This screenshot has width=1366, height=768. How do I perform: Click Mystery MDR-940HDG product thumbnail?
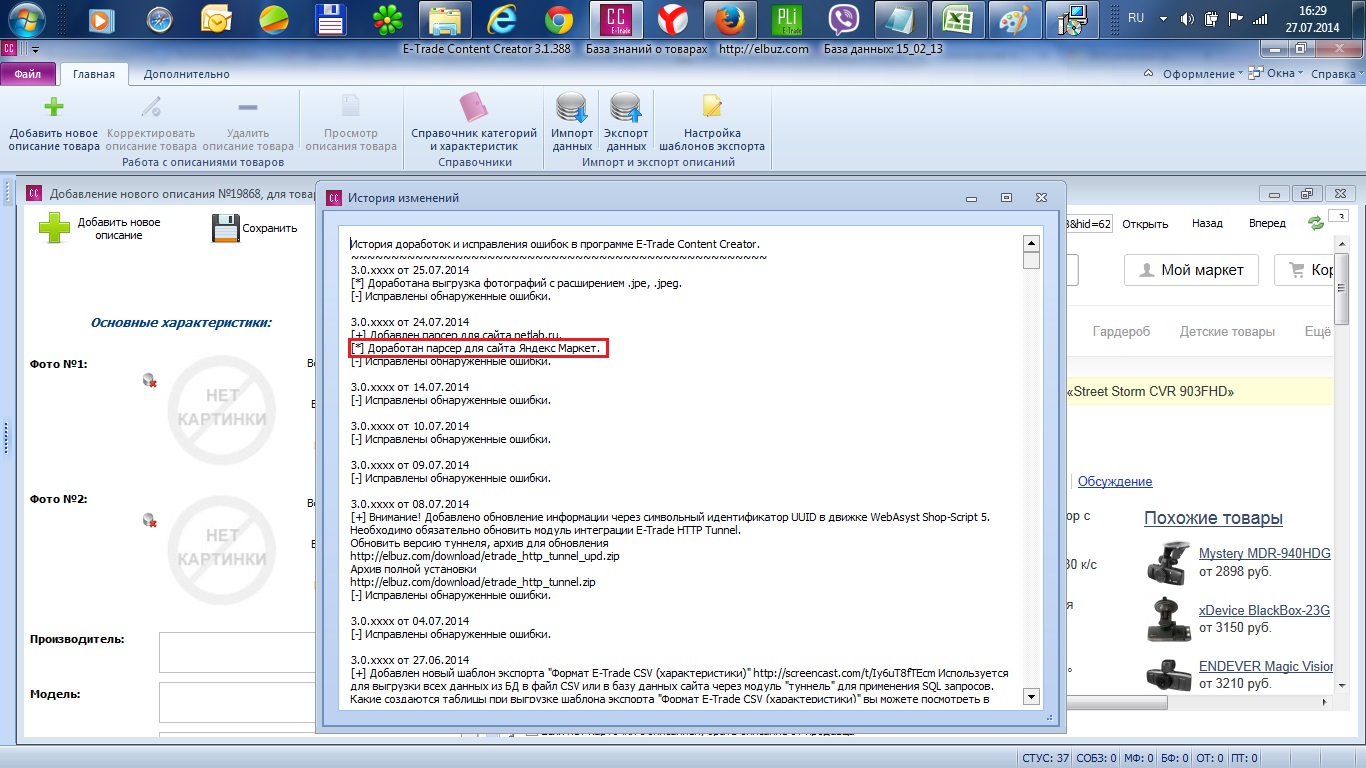[x=1167, y=562]
